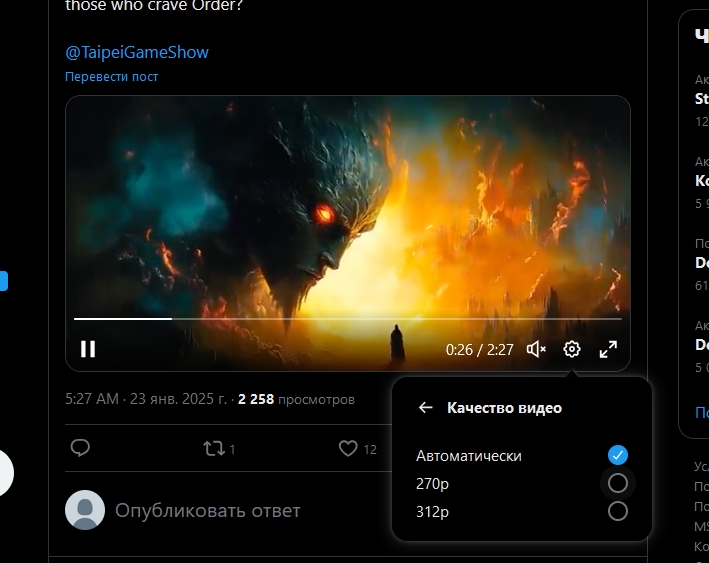
Task: Focus the Опубликовать ответ reply field
Action: pos(208,511)
